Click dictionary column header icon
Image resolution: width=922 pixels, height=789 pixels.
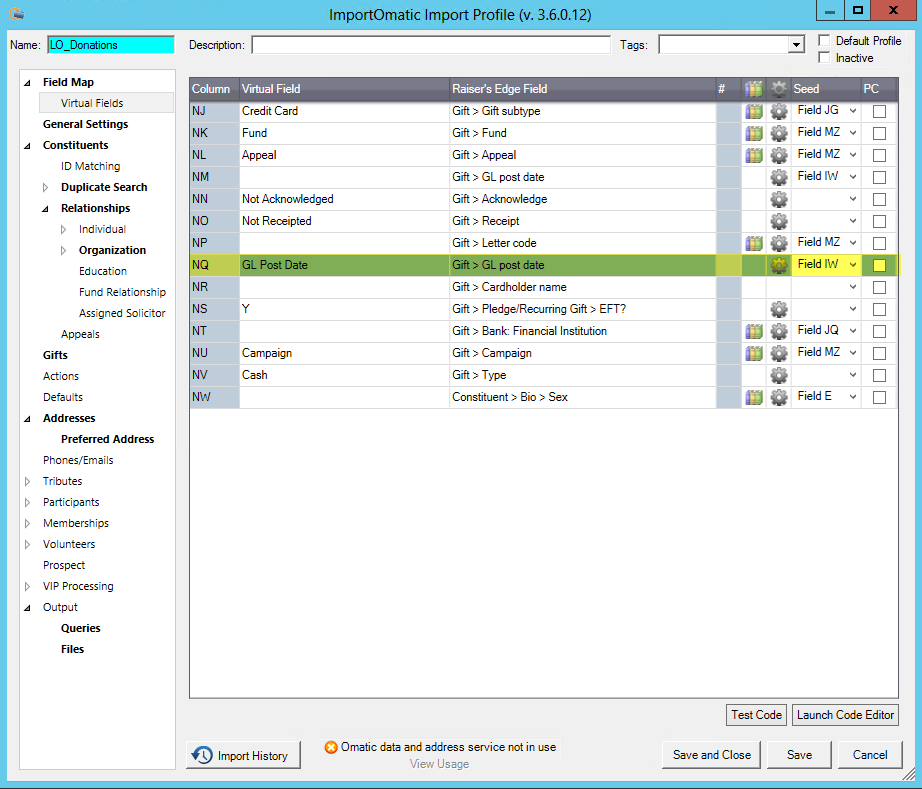(x=753, y=89)
